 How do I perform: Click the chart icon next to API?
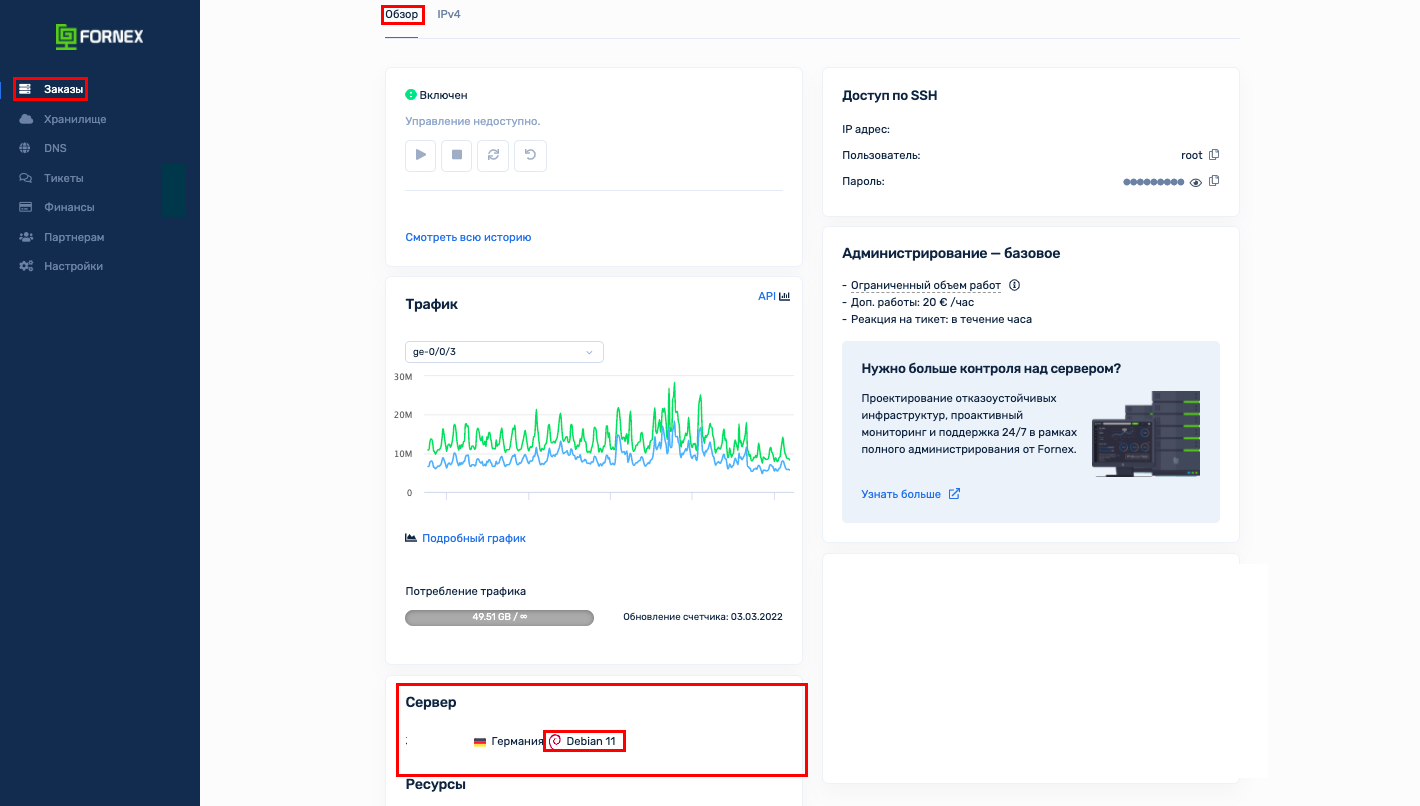tap(785, 296)
